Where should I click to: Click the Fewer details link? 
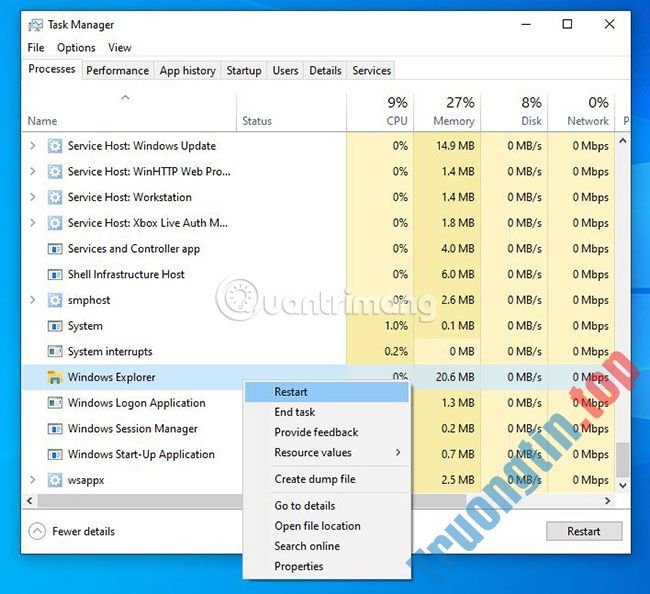[x=83, y=531]
